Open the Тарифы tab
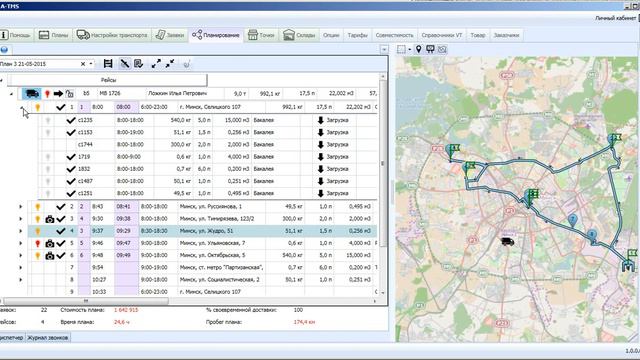This screenshot has height=360, width=640. click(358, 35)
